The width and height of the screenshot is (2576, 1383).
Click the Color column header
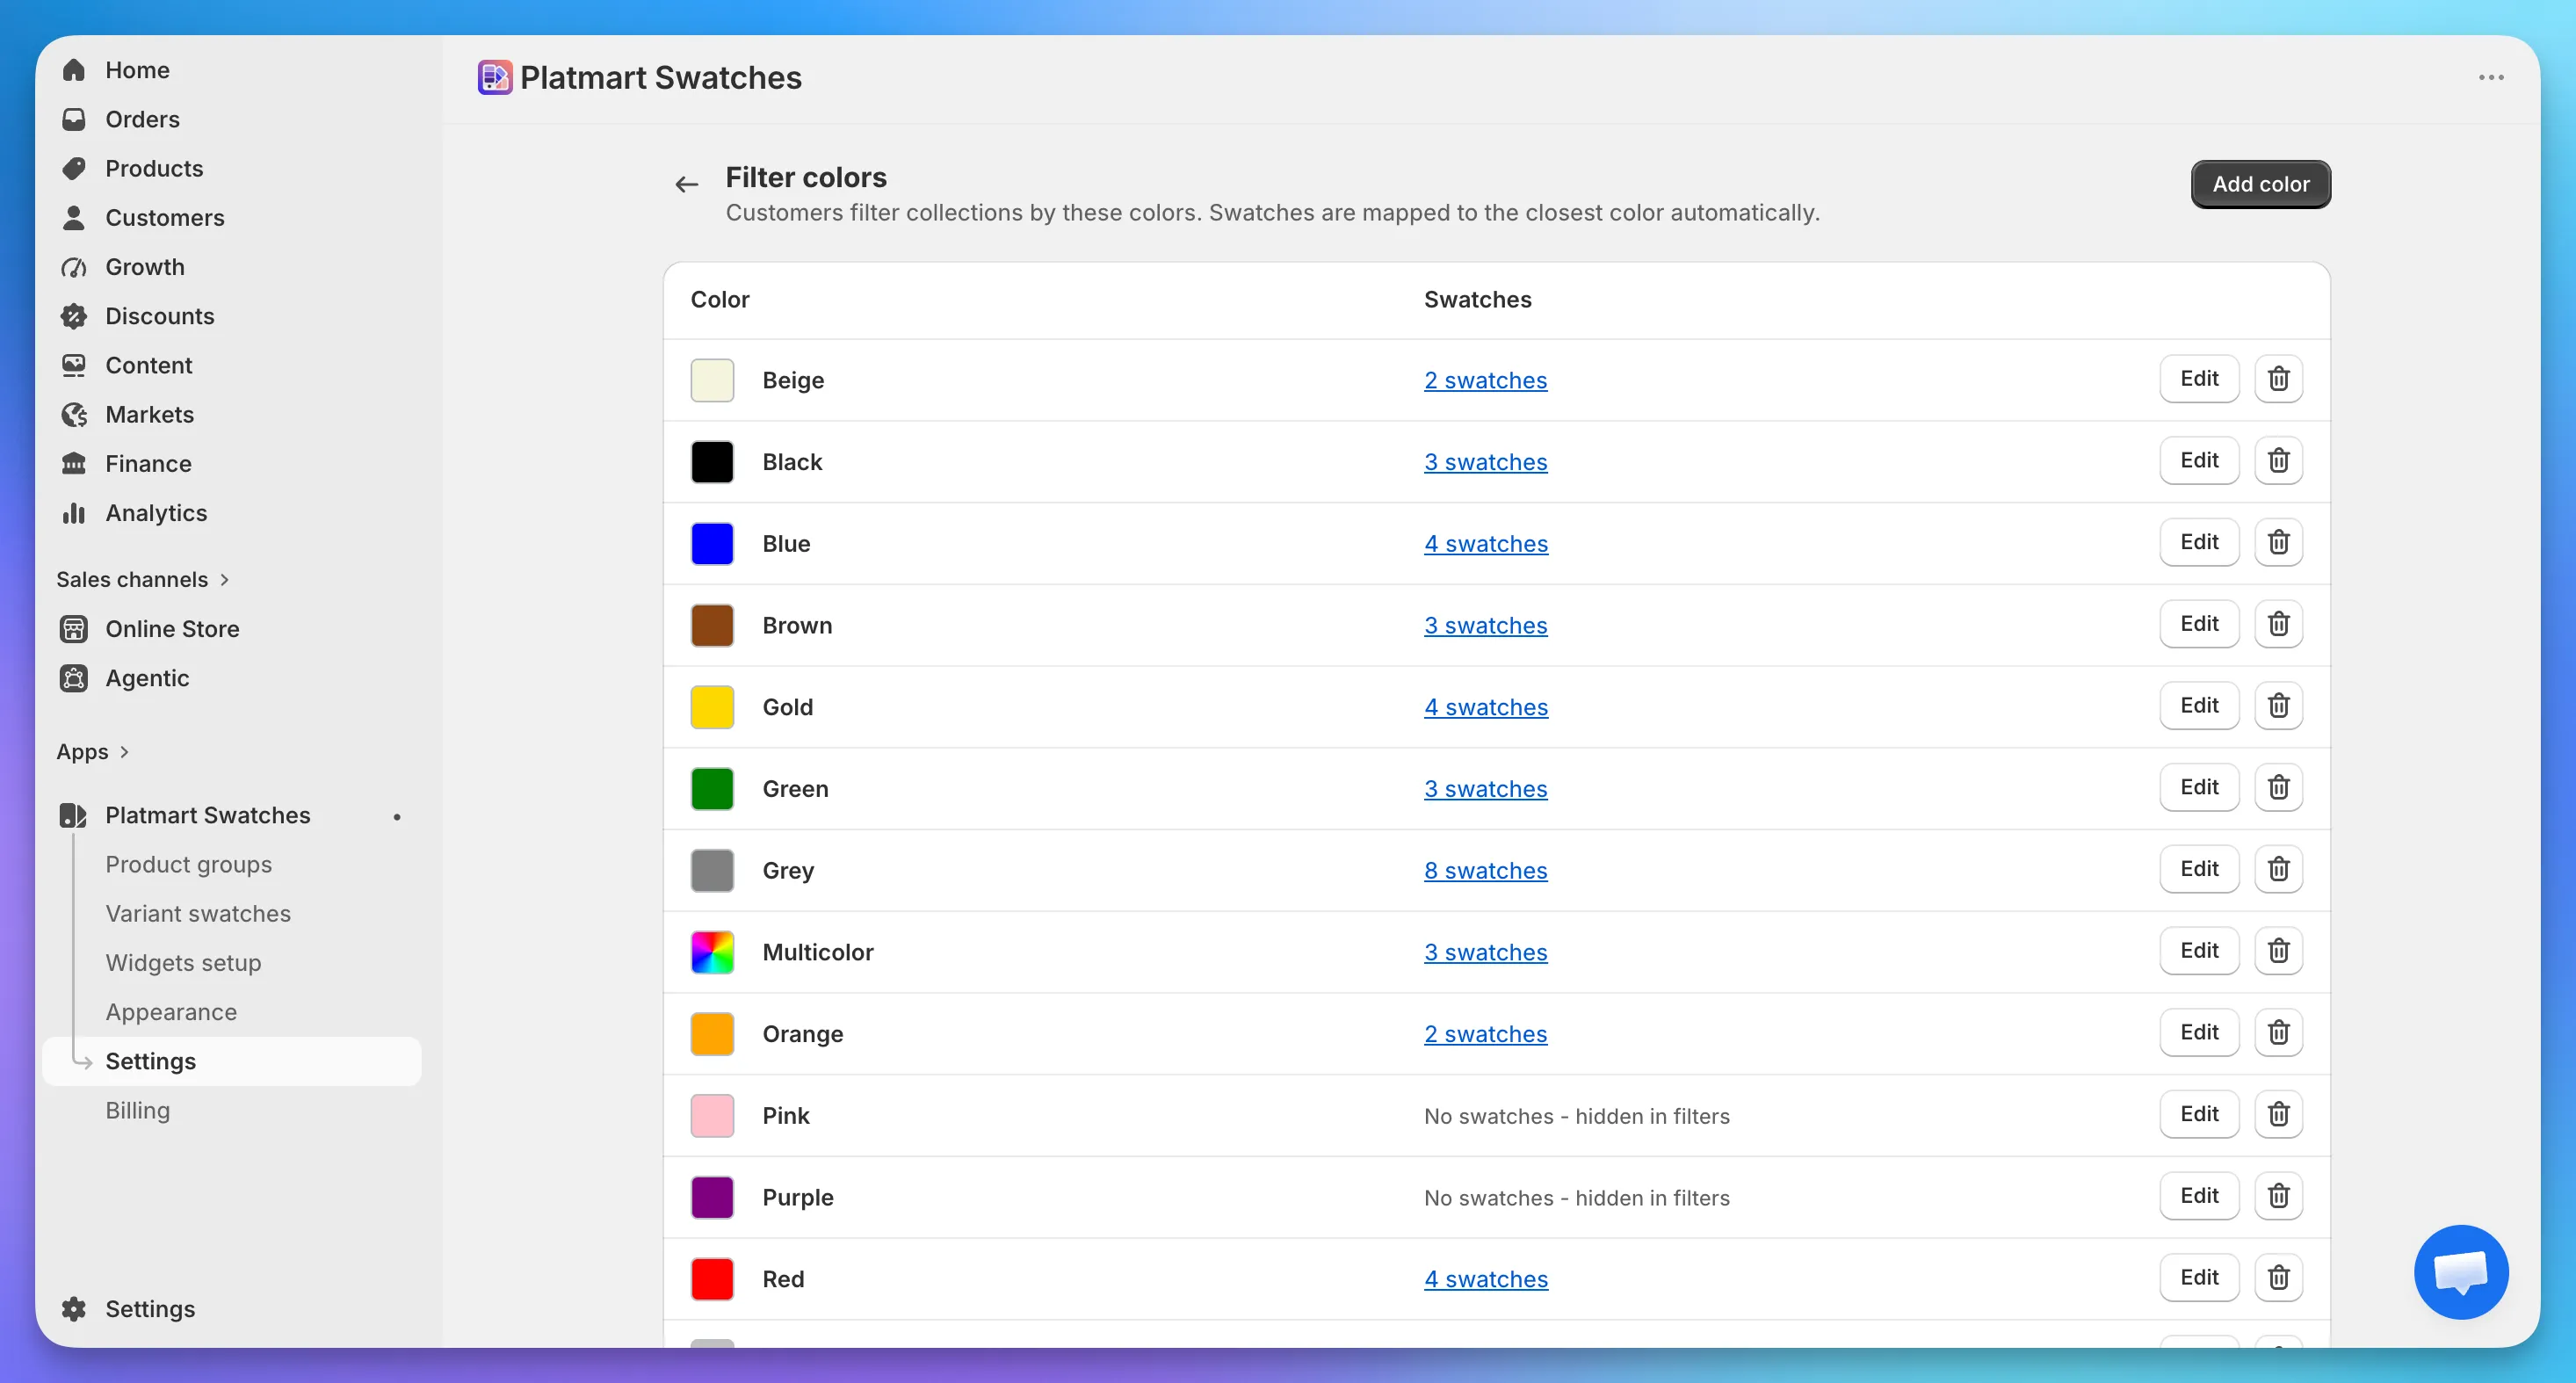(x=720, y=300)
